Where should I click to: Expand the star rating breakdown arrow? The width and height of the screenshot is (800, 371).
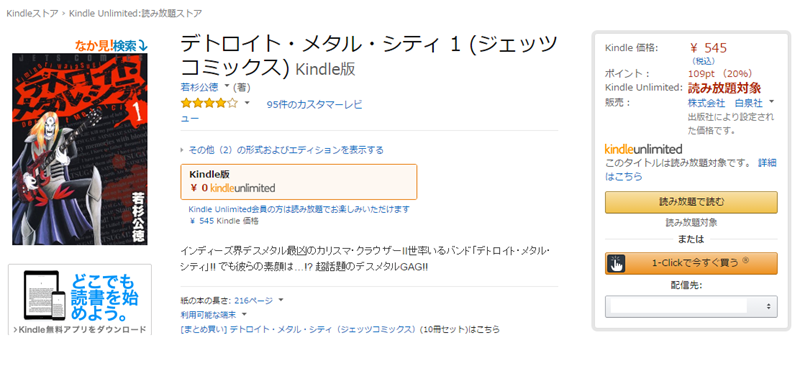(247, 104)
